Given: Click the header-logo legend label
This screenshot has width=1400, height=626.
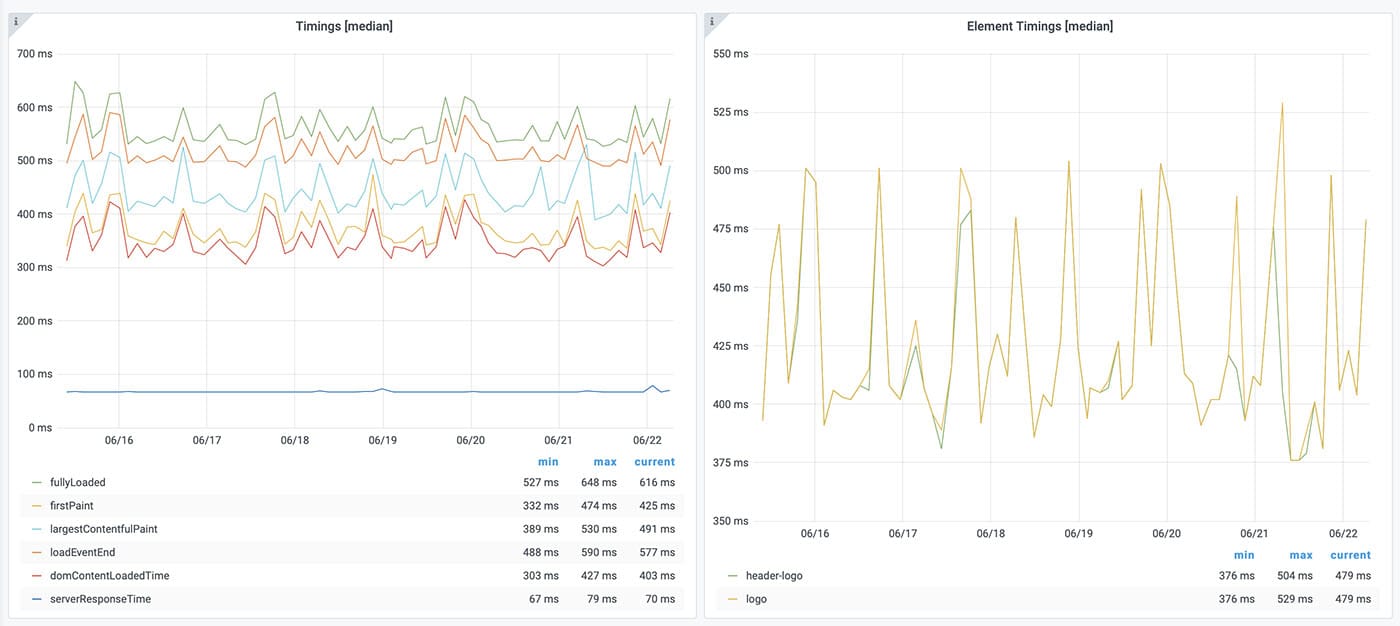Looking at the screenshot, I should coord(774,576).
